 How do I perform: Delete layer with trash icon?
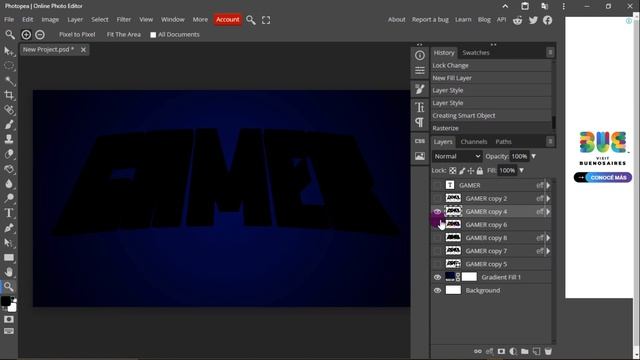(x=548, y=351)
